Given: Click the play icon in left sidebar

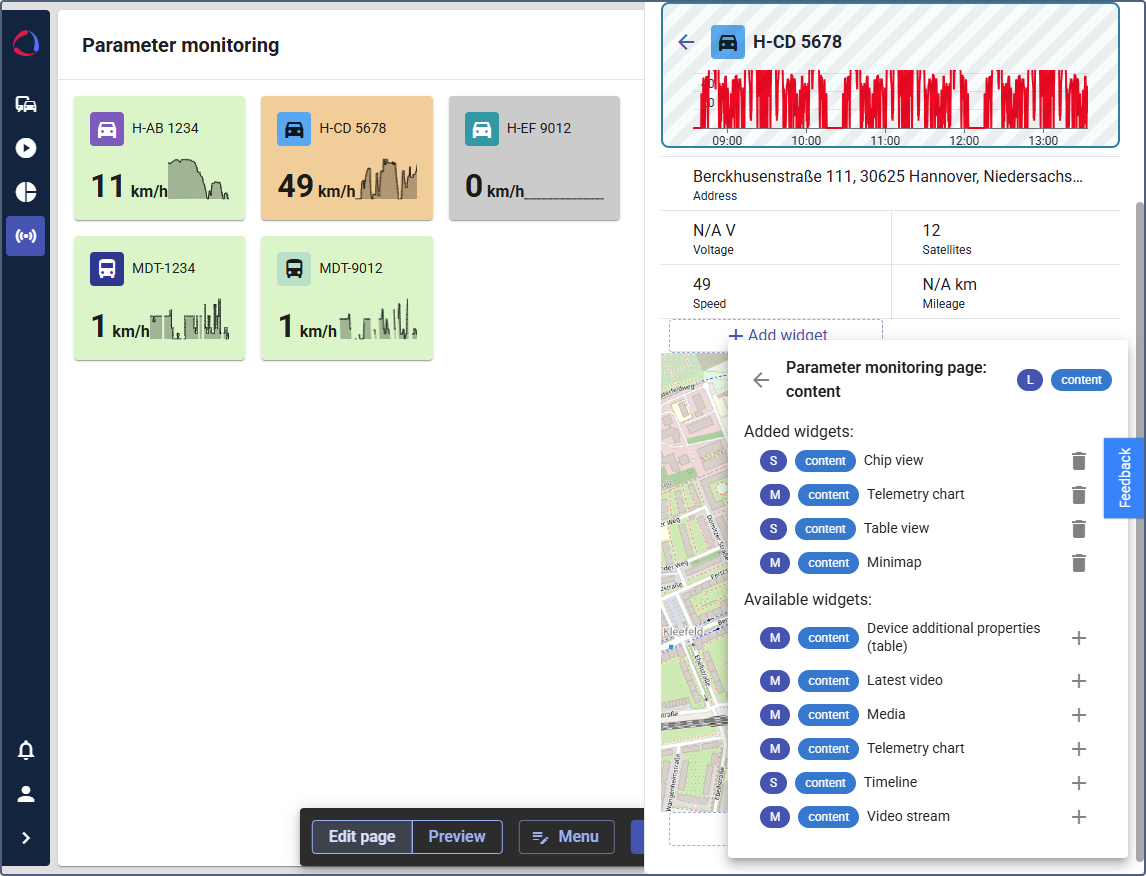Looking at the screenshot, I should coord(26,148).
